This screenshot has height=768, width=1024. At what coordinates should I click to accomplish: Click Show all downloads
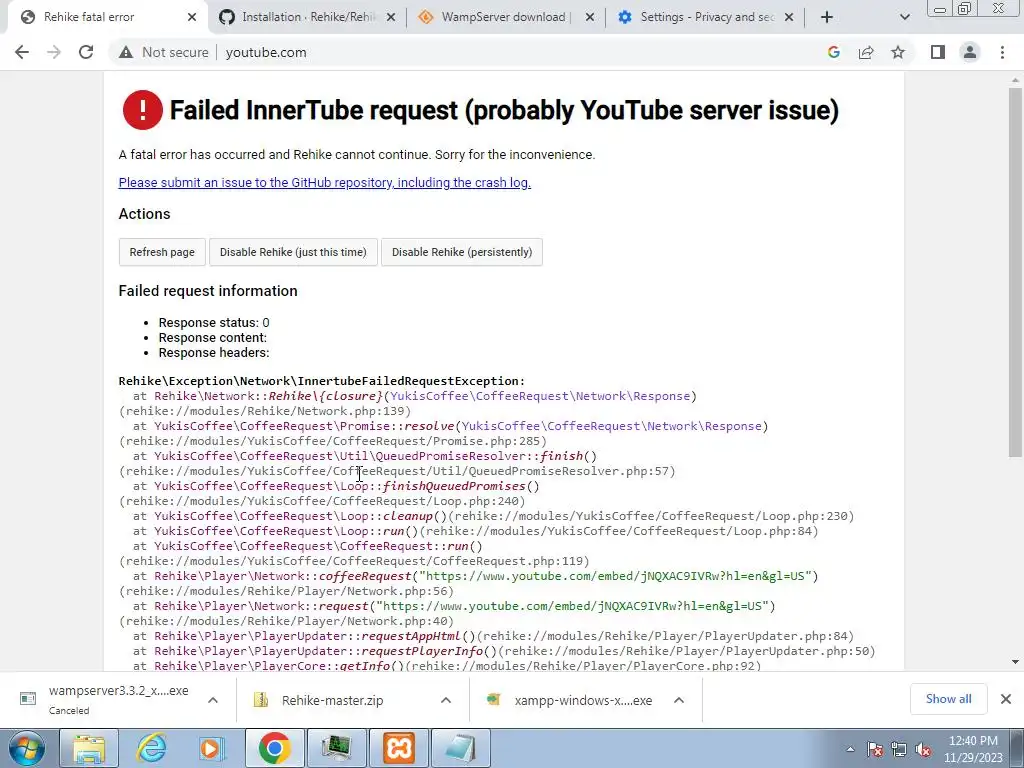(948, 699)
